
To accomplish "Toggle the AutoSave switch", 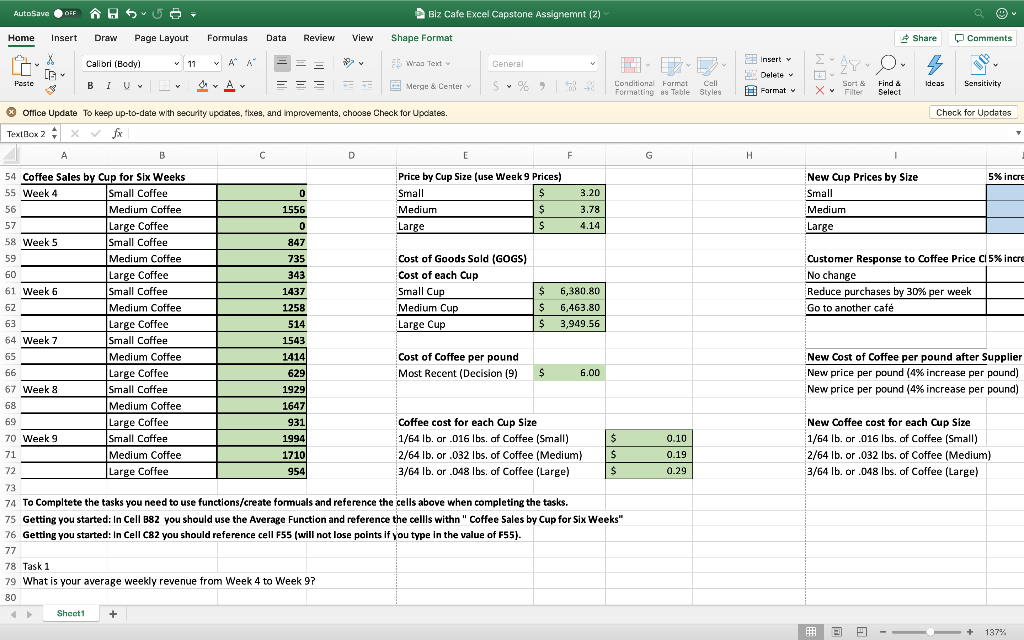I will [x=67, y=13].
